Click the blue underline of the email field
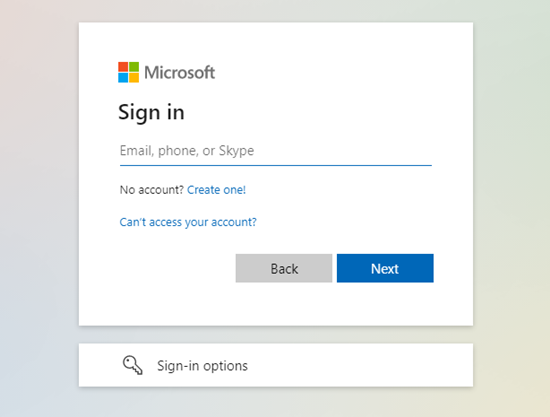The width and height of the screenshot is (550, 417). tap(276, 165)
